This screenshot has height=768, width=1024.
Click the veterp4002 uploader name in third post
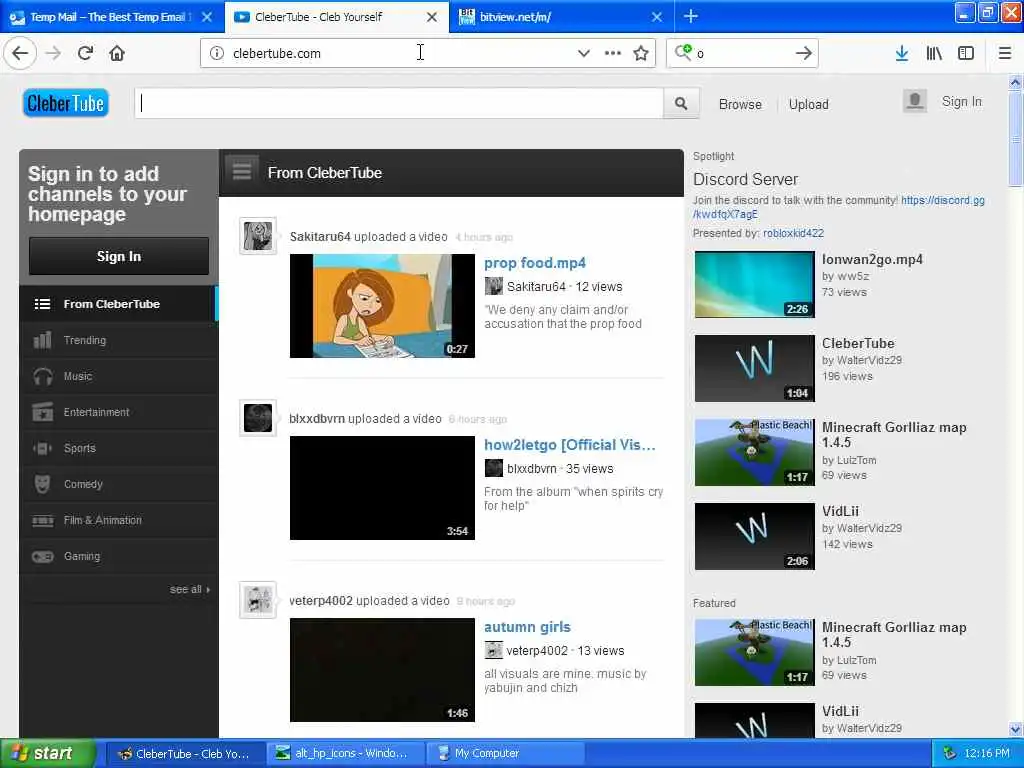(321, 600)
